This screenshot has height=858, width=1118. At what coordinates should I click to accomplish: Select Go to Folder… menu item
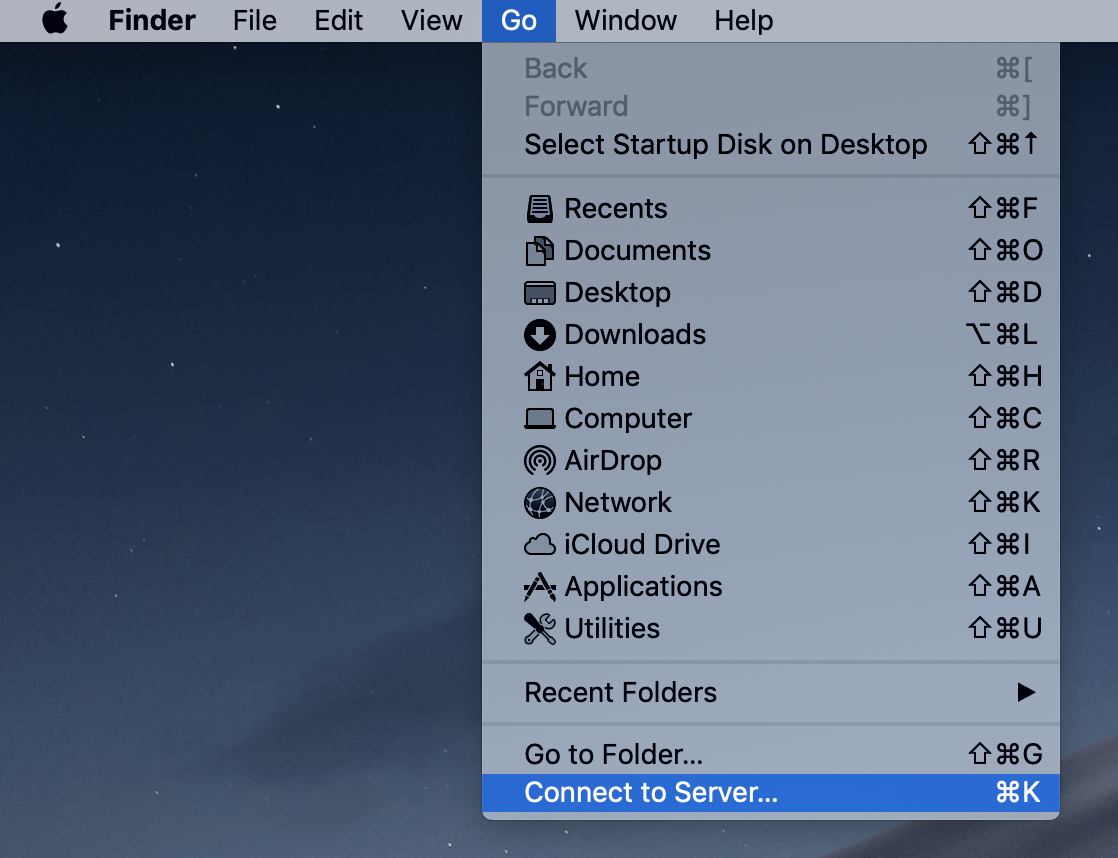[x=771, y=754]
